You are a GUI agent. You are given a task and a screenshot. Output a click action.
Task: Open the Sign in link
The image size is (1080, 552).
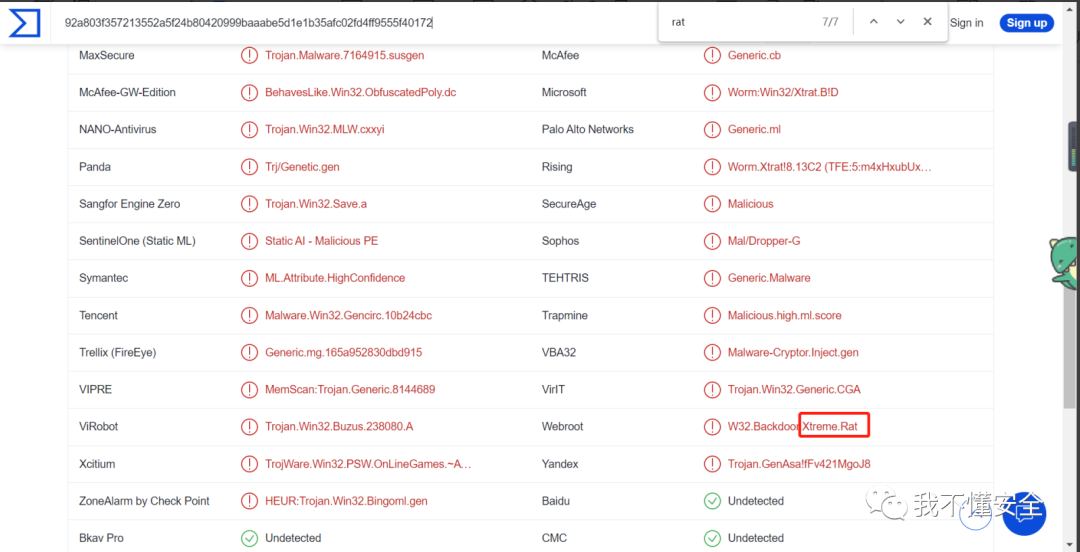pos(966,23)
